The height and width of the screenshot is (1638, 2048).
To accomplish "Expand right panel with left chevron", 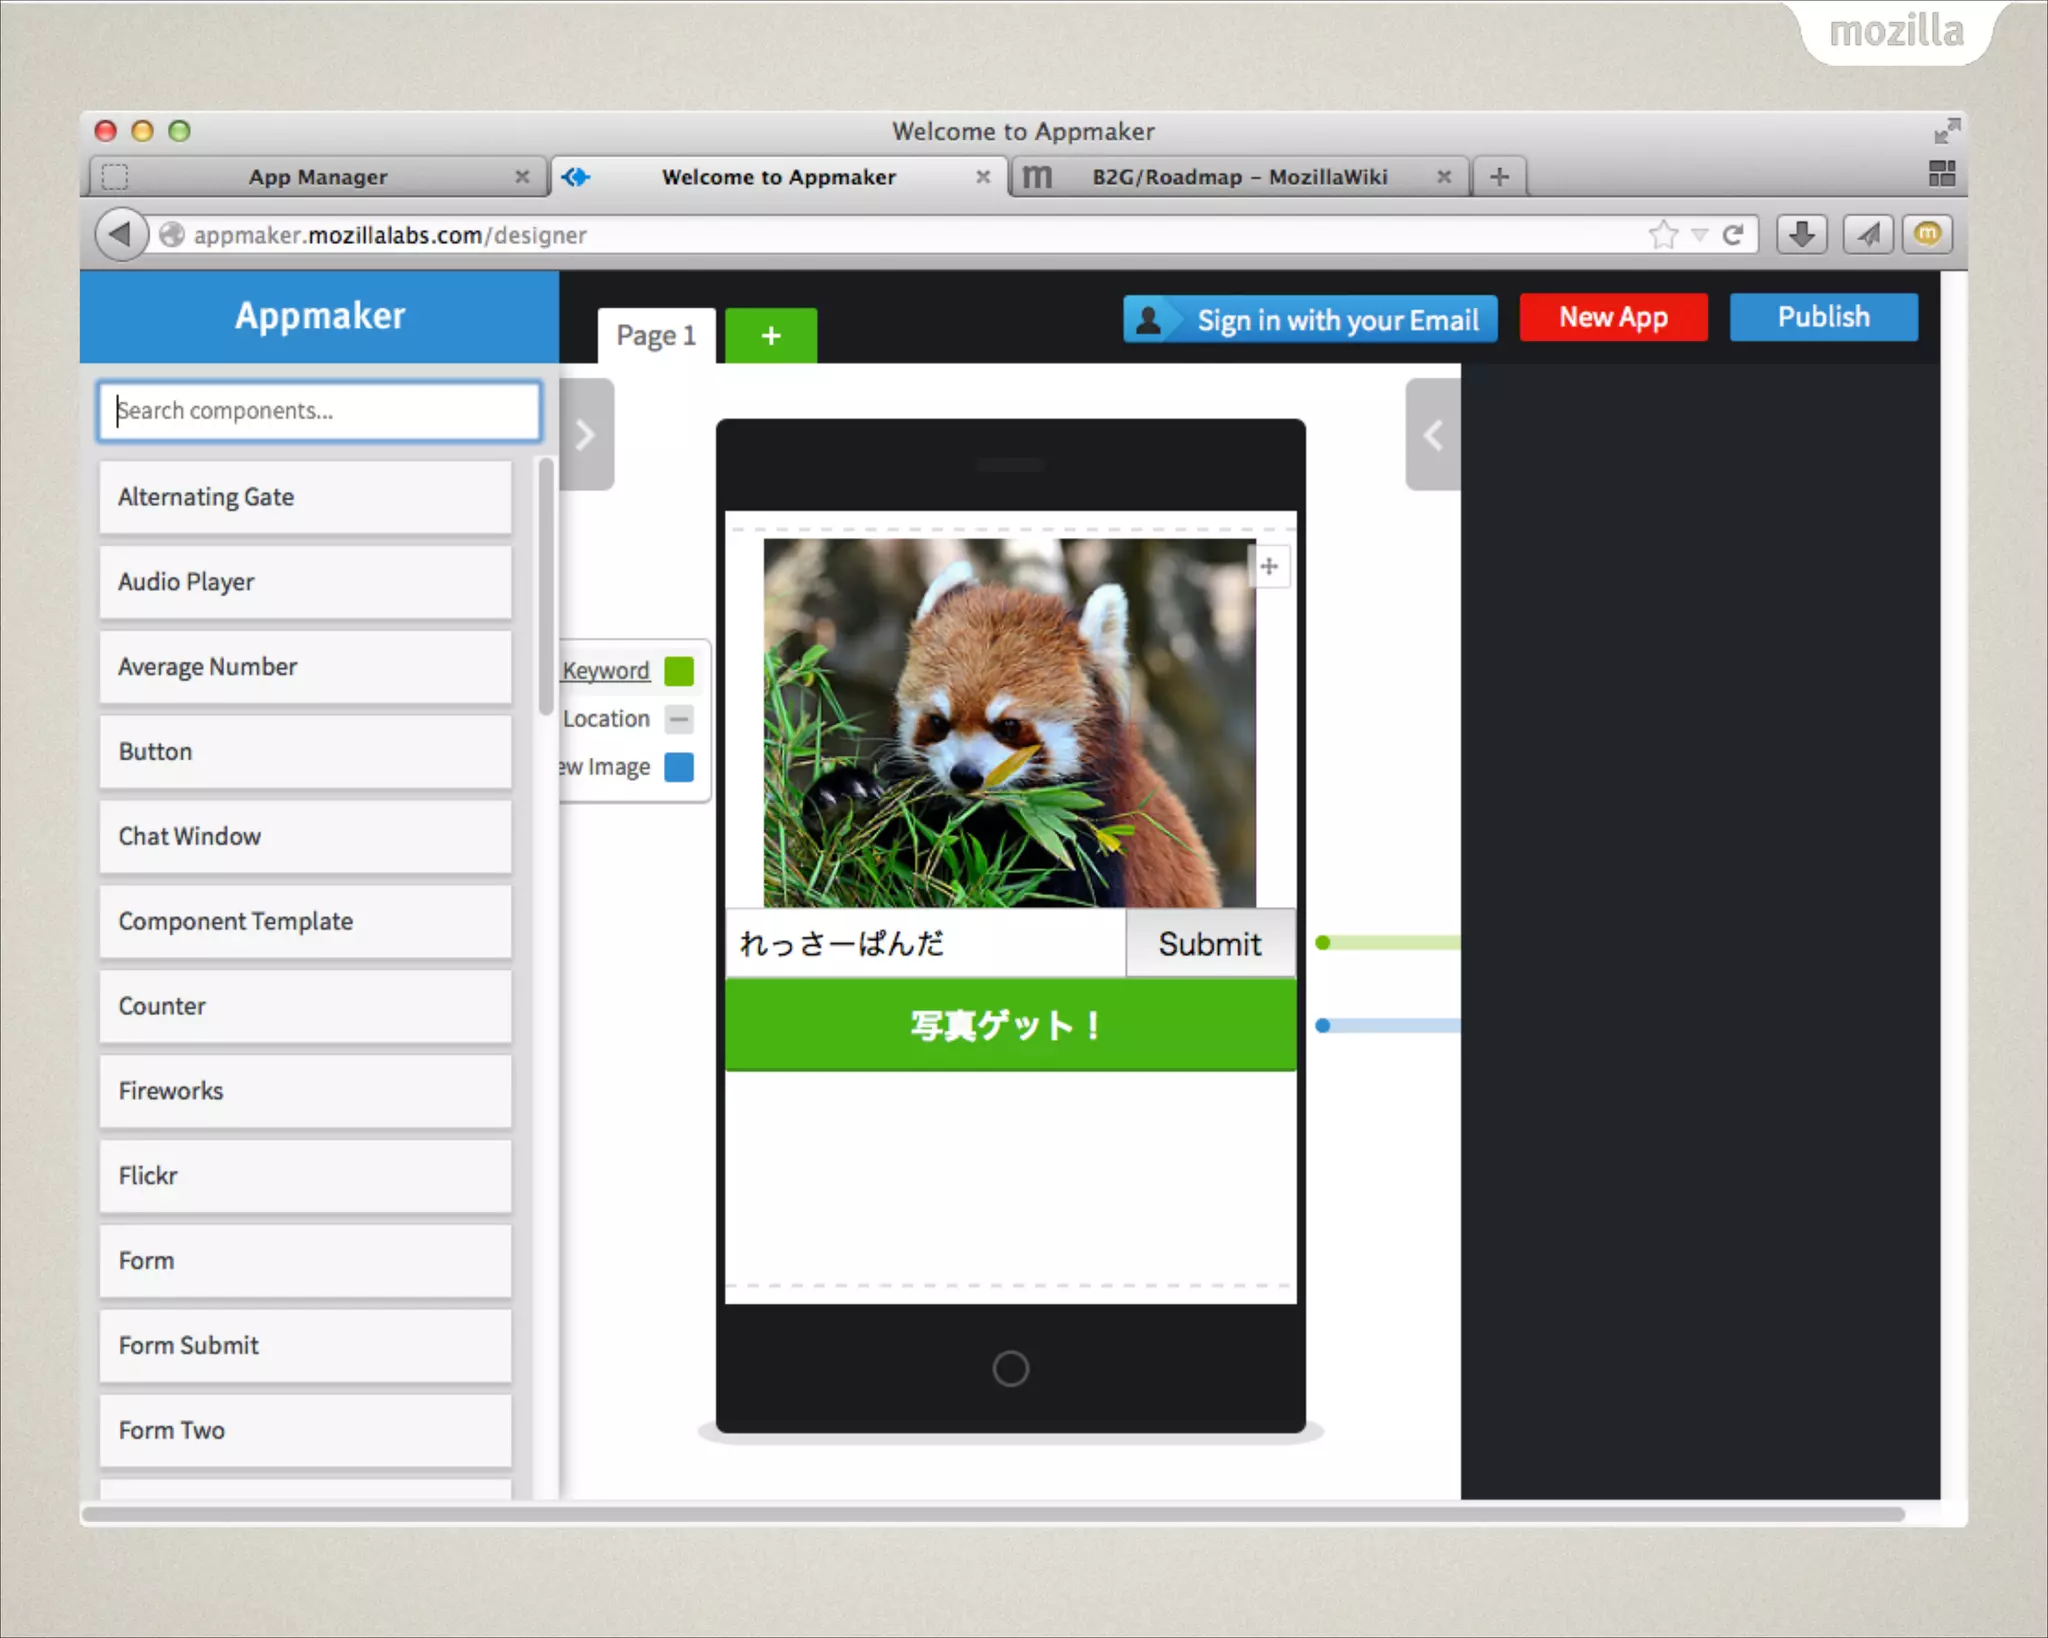I will [x=1432, y=435].
